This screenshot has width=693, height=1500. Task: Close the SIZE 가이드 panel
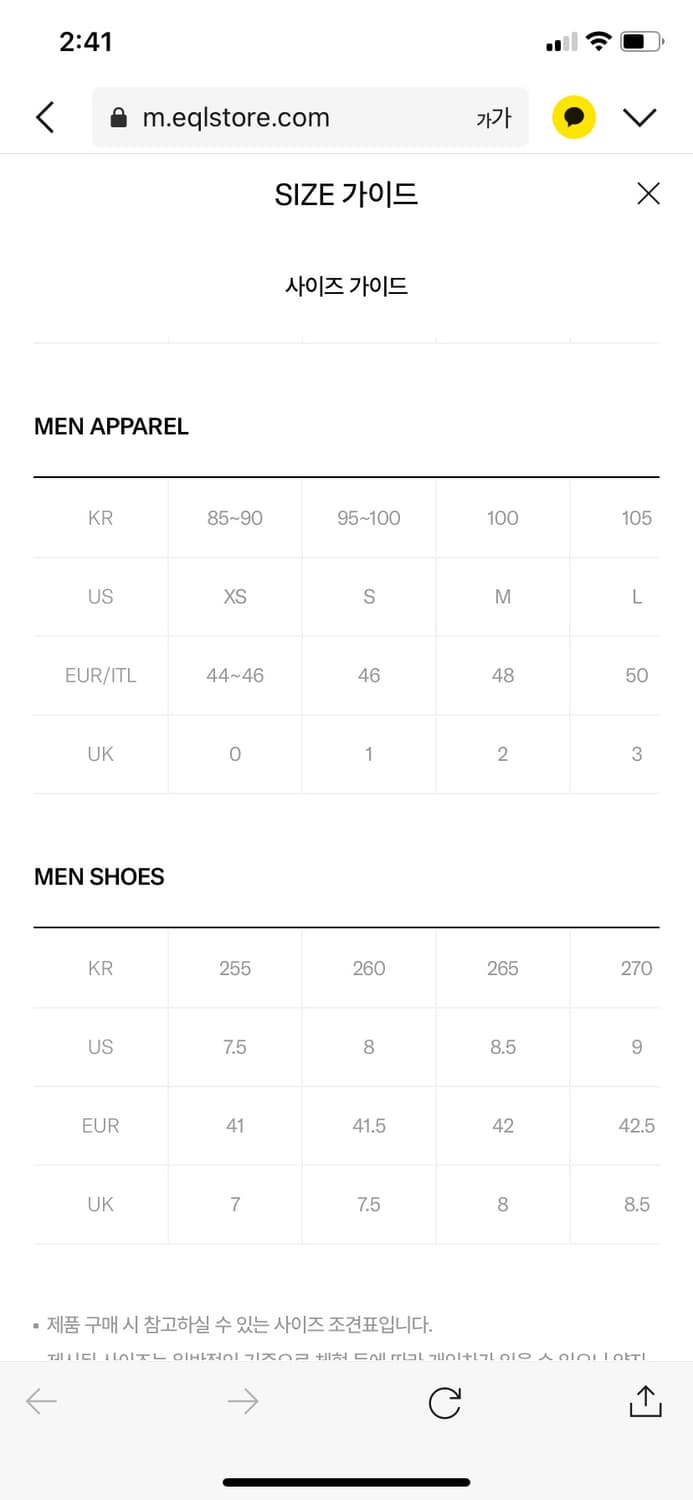coord(648,194)
